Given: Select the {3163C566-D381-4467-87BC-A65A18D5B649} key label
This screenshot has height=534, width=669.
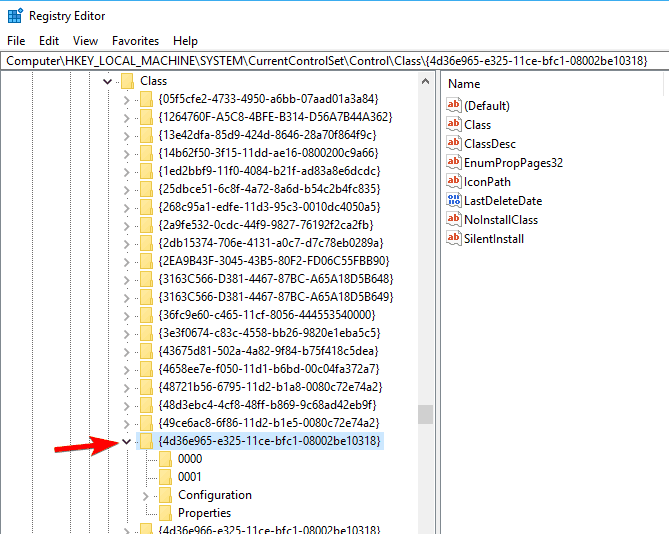Looking at the screenshot, I should pyautogui.click(x=276, y=296).
